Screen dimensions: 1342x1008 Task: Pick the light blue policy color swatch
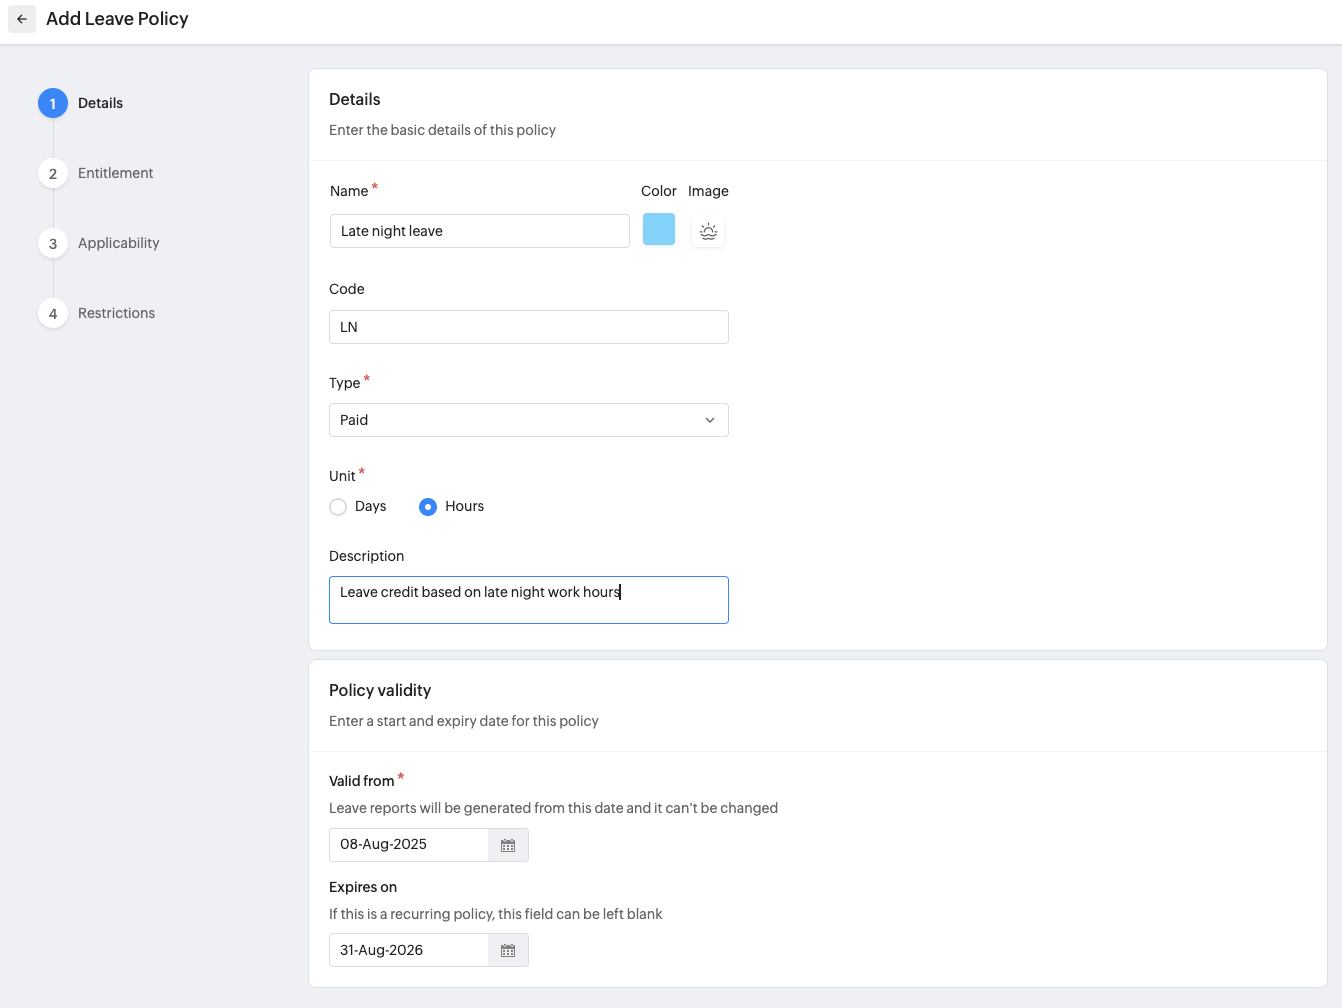point(659,230)
